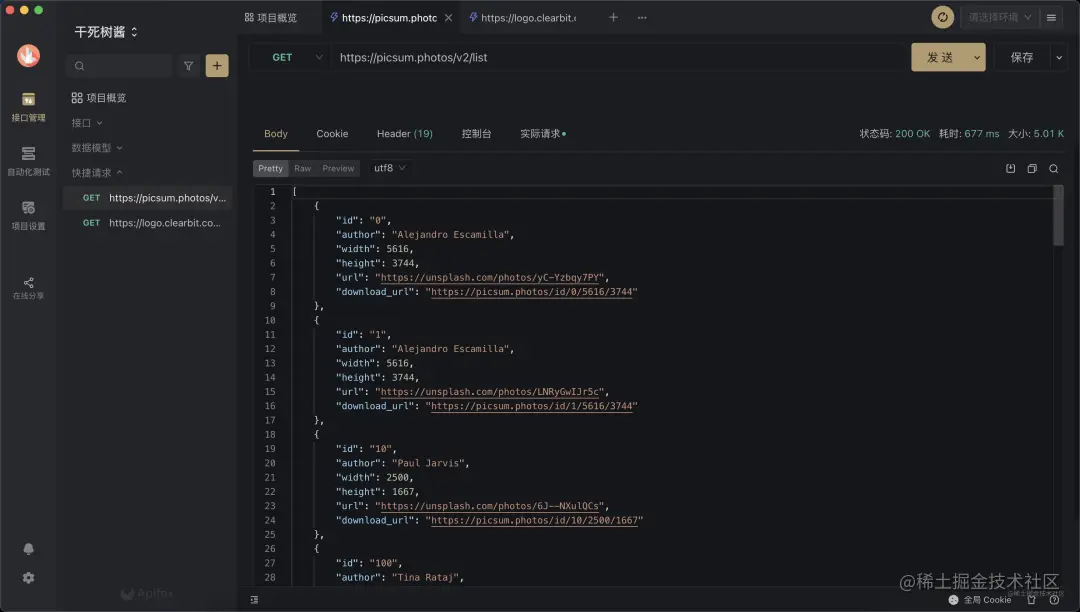1080x612 pixels.
Task: Click the filter funnel icon
Action: (x=188, y=66)
